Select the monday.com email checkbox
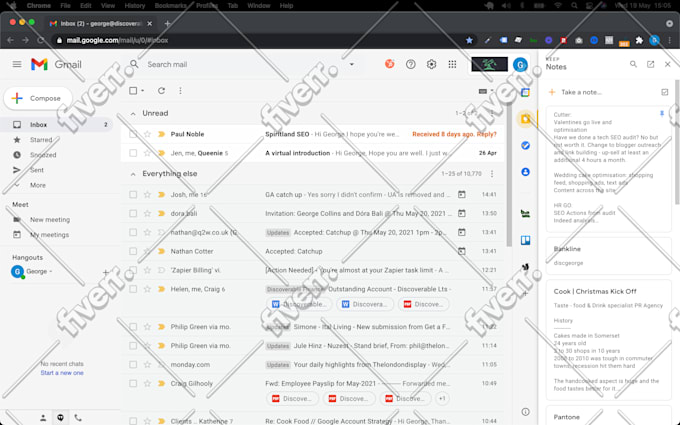This screenshot has width=680, height=425. click(x=133, y=365)
